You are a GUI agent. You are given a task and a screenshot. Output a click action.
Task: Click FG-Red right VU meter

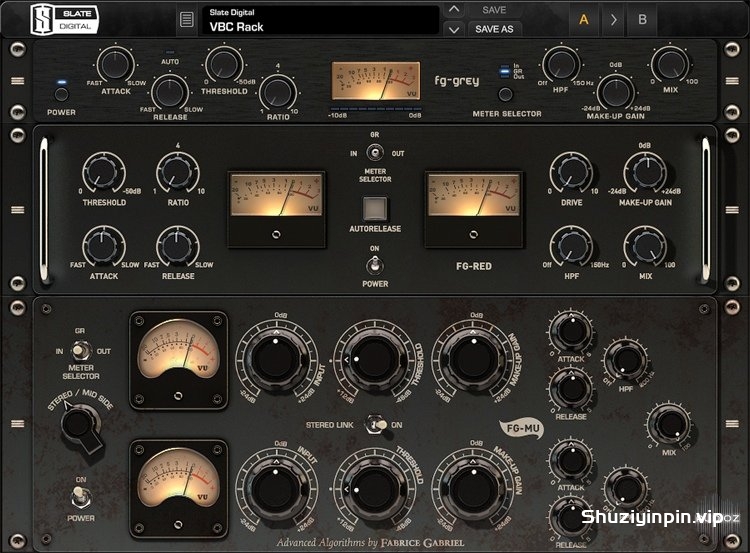474,210
